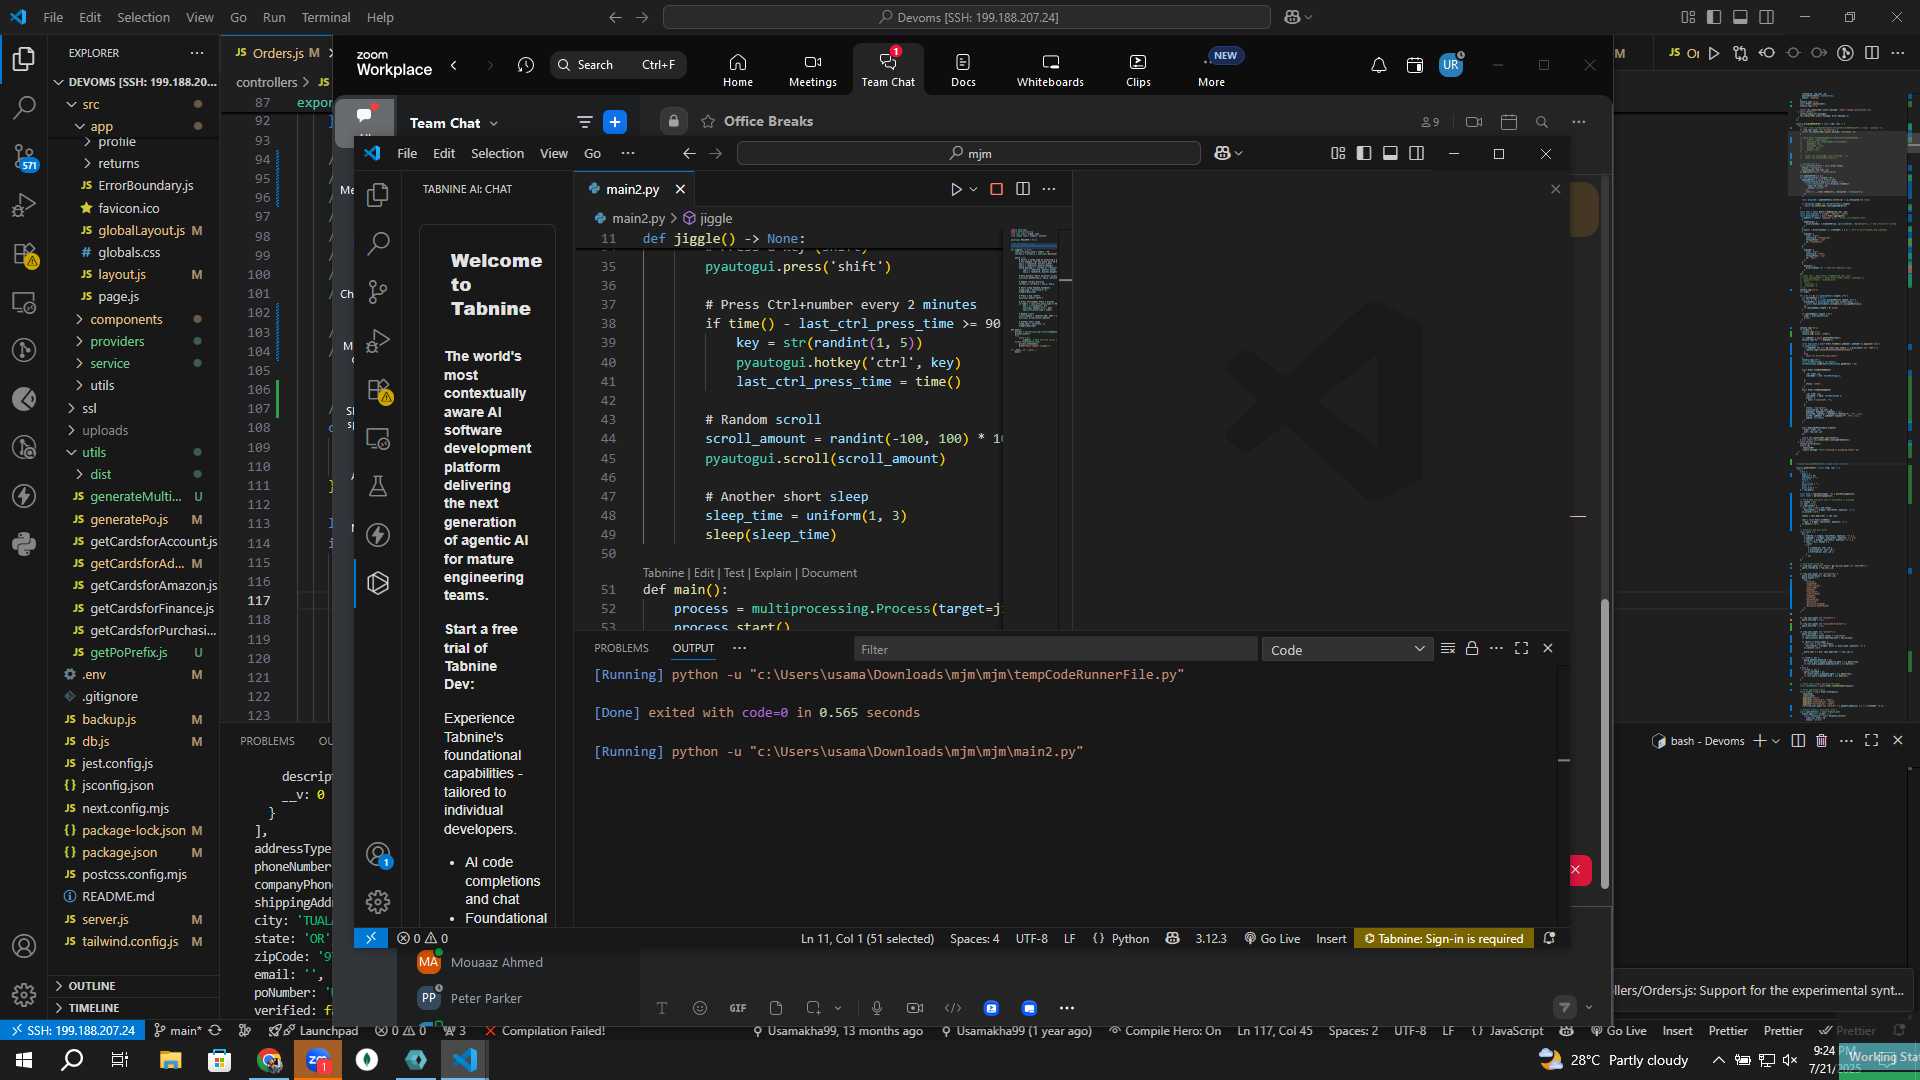
Task: Open Zoom Meetings tab
Action: coord(813,70)
